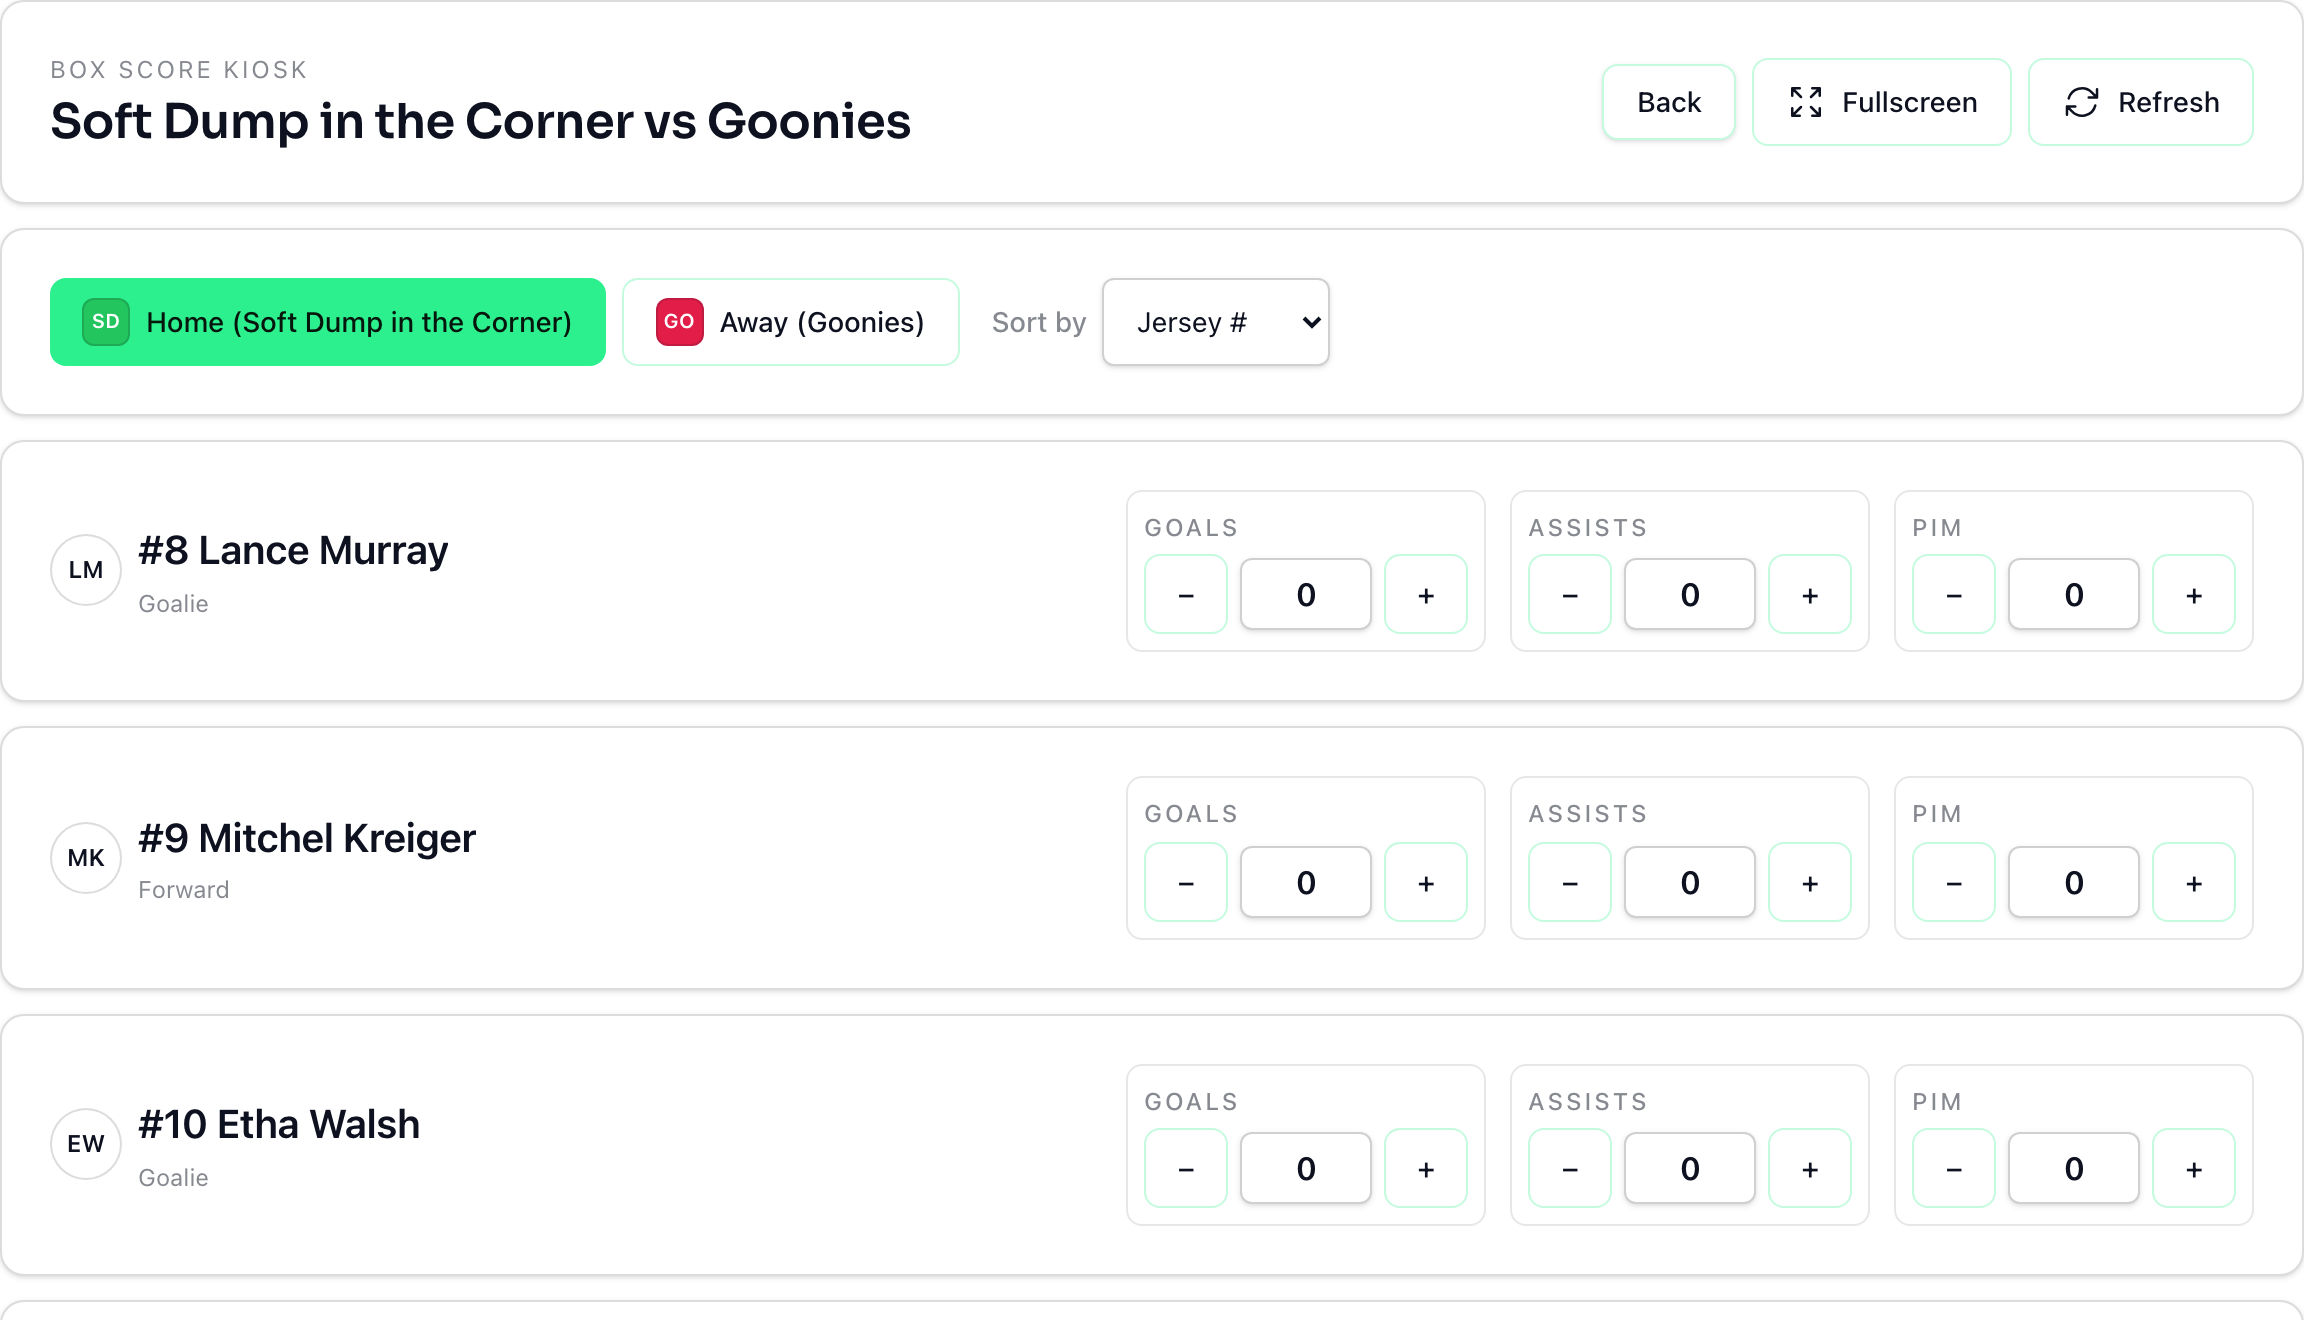Click Mitchel Kreiger's MK avatar
The width and height of the screenshot is (2304, 1320).
coord(86,858)
